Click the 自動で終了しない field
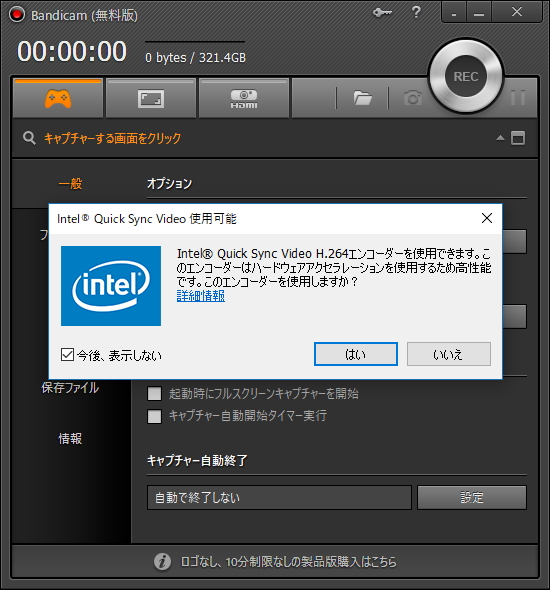The height and width of the screenshot is (590, 550). pyautogui.click(x=279, y=497)
